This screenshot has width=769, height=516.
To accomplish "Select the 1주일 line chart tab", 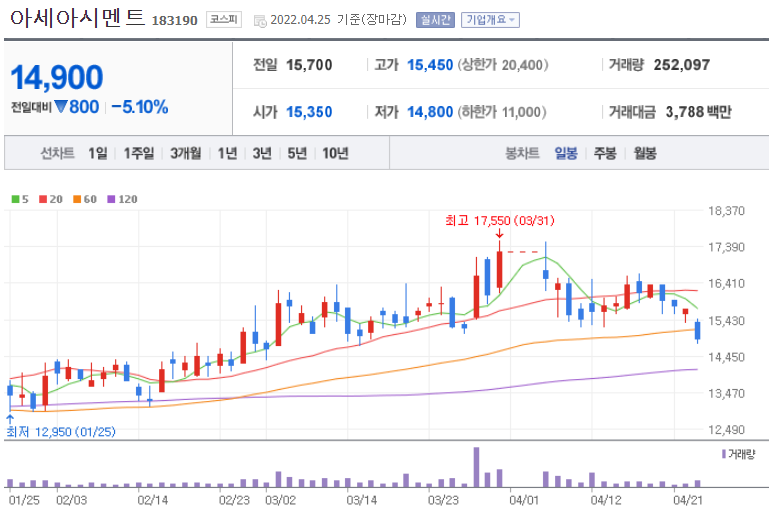I will [x=139, y=154].
